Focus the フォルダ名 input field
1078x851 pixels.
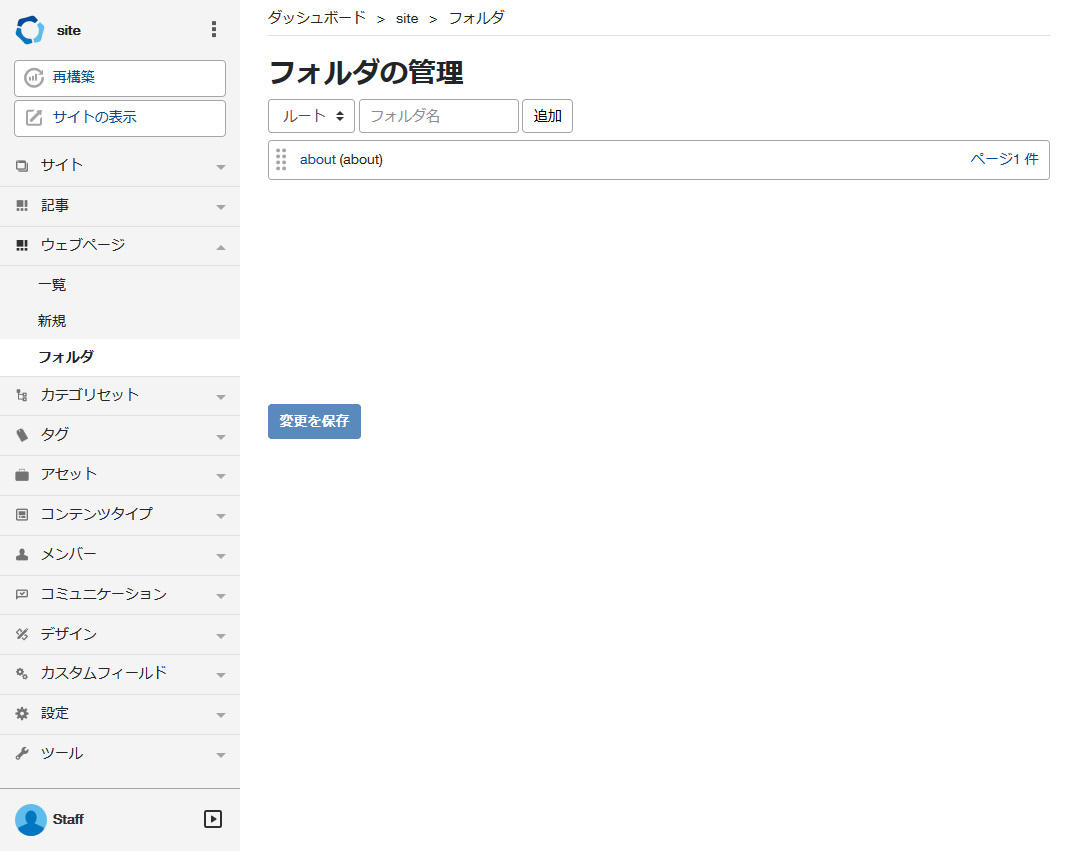[439, 116]
